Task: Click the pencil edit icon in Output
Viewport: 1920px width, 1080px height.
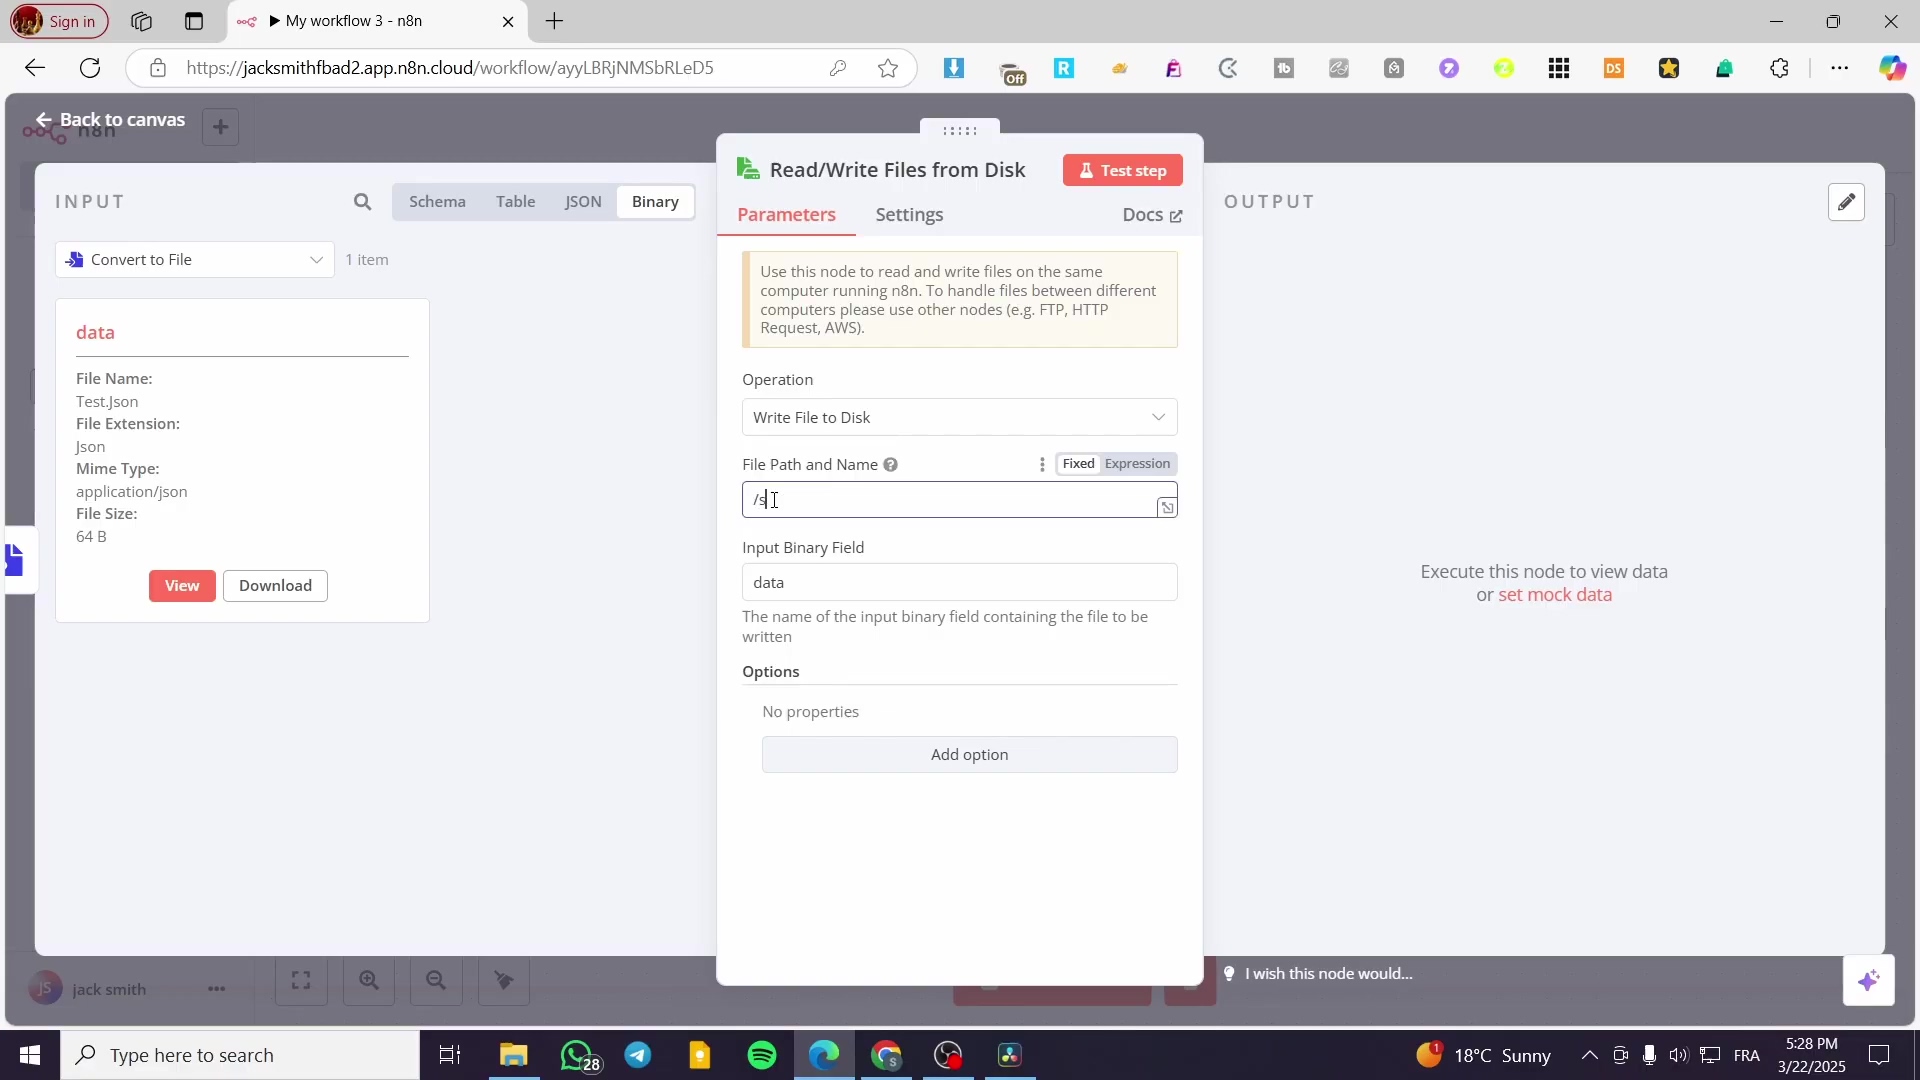Action: (1846, 202)
